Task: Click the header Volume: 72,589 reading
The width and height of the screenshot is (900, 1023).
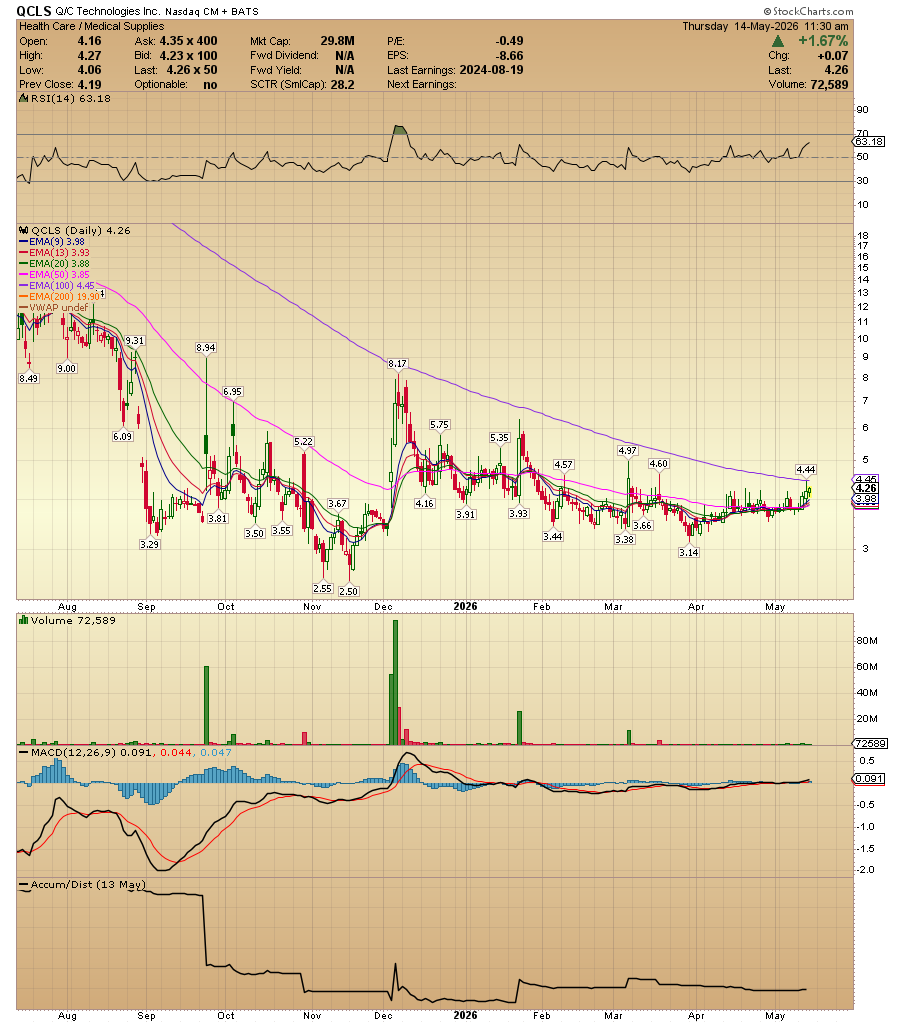Action: pos(808,85)
